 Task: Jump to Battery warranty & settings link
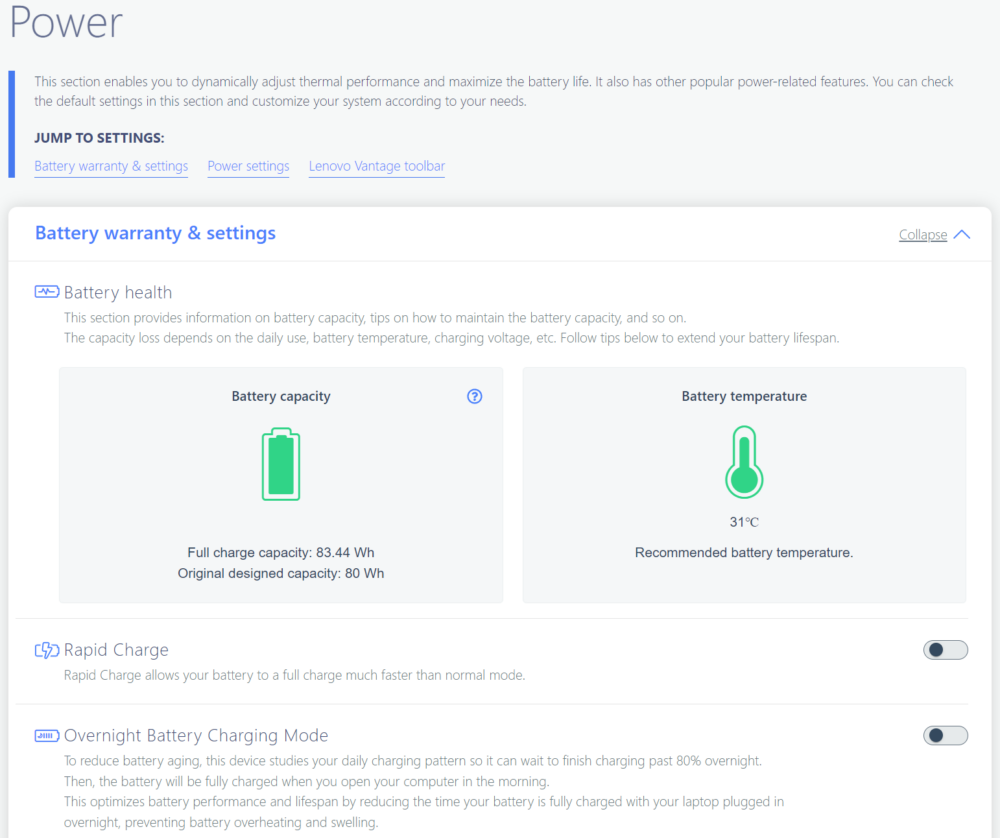tap(111, 166)
